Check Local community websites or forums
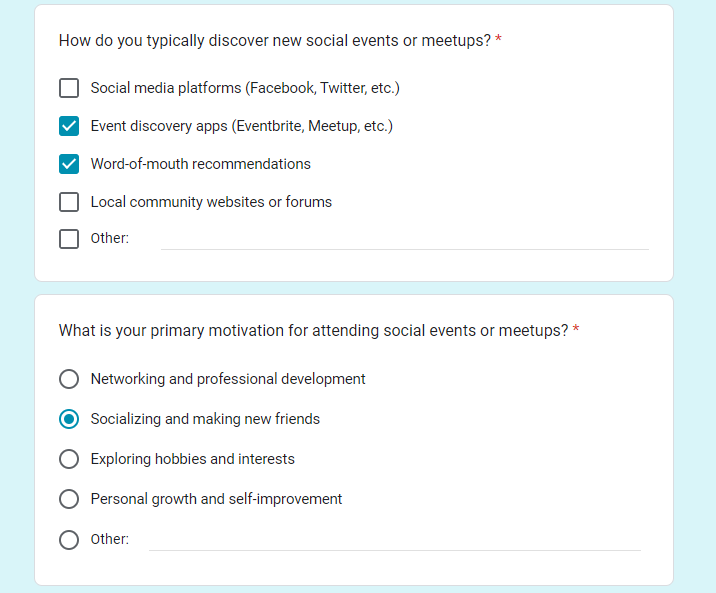Viewport: 716px width, 593px height. pyautogui.click(x=69, y=202)
